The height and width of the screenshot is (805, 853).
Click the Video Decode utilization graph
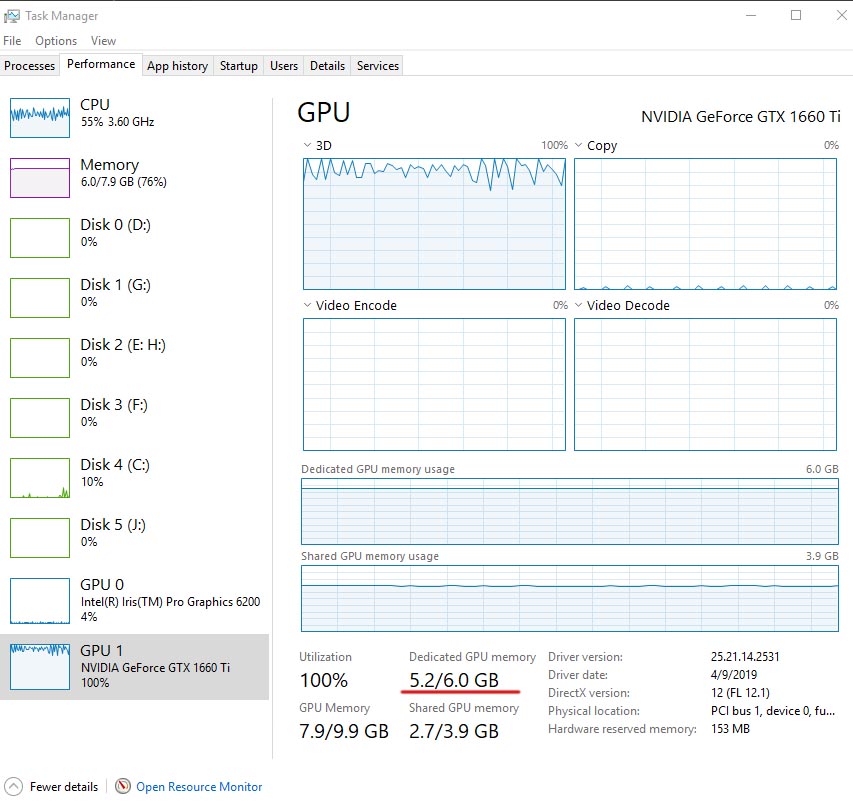point(705,384)
